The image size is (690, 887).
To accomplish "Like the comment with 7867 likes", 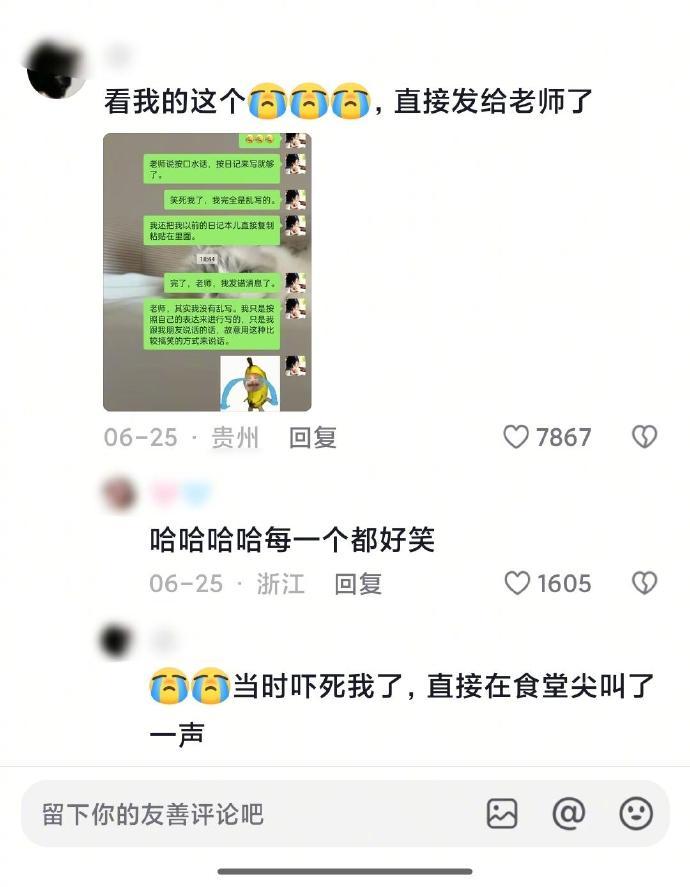I will coord(515,437).
